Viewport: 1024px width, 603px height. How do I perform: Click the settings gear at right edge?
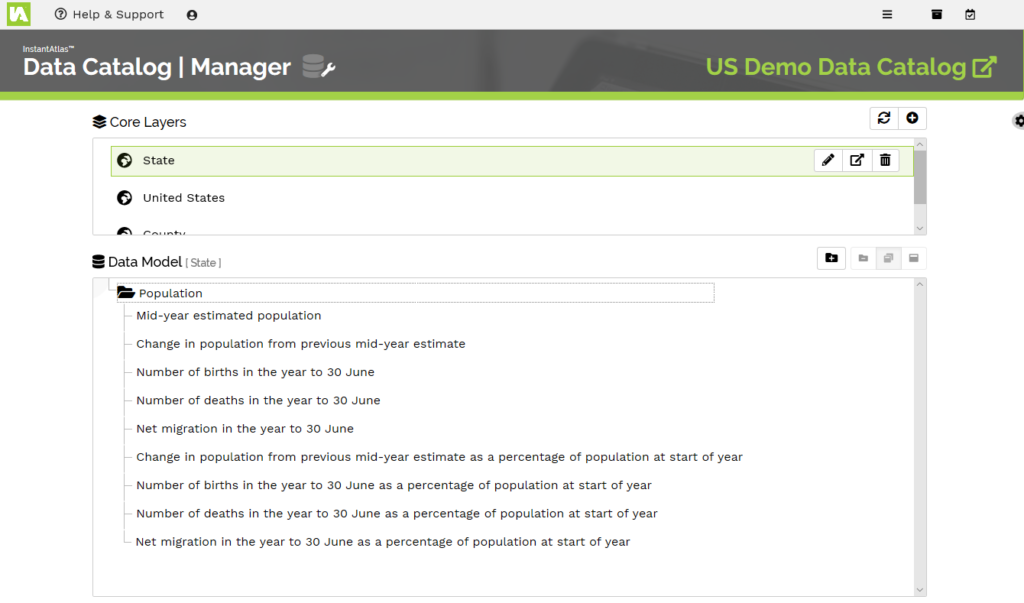click(x=1019, y=121)
